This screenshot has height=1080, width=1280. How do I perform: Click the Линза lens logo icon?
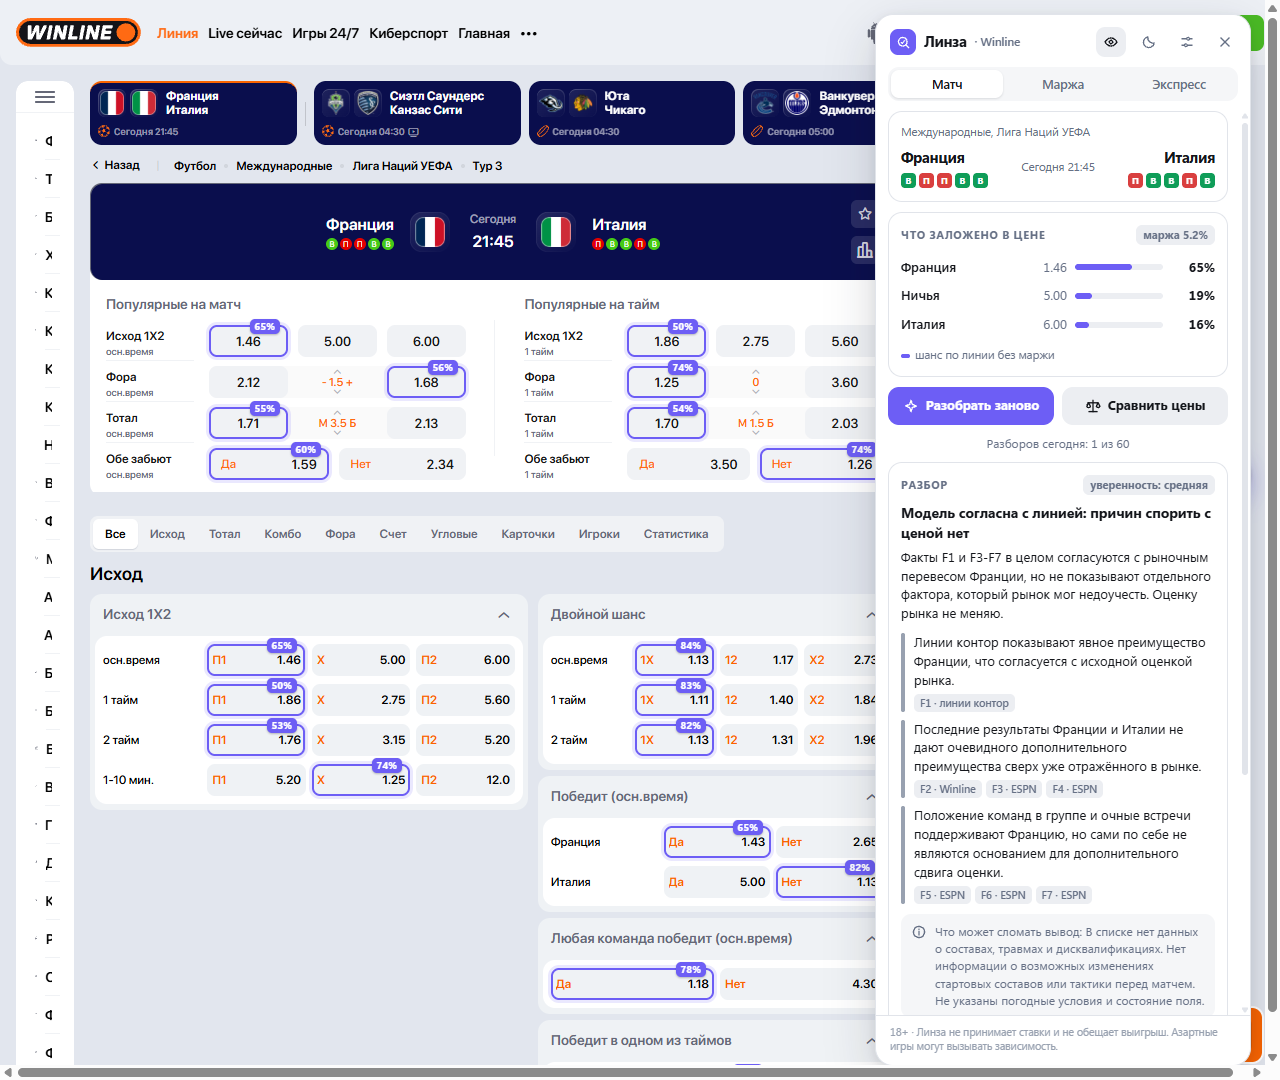click(903, 42)
